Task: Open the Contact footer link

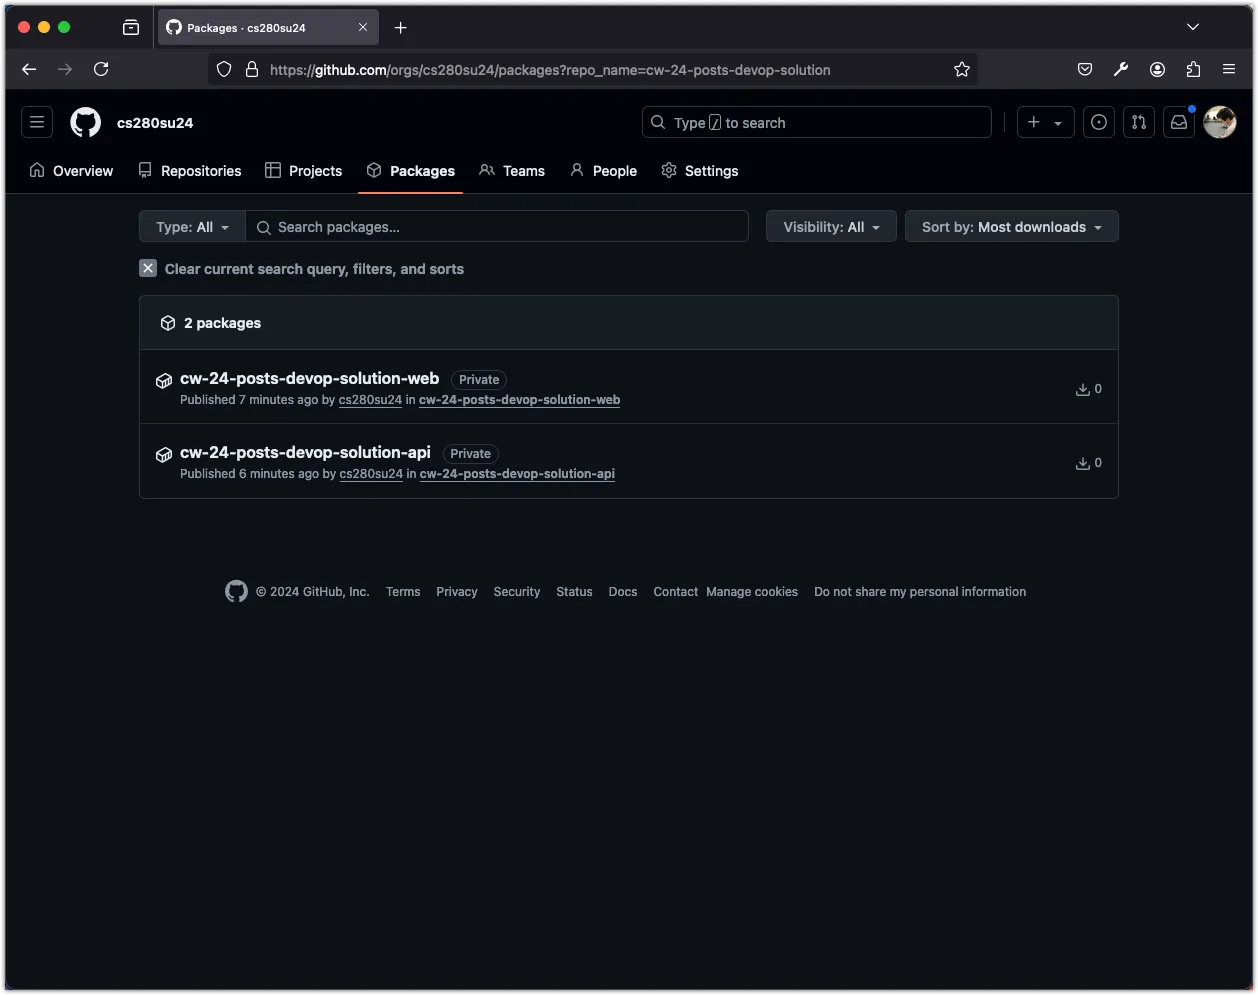Action: pos(676,592)
